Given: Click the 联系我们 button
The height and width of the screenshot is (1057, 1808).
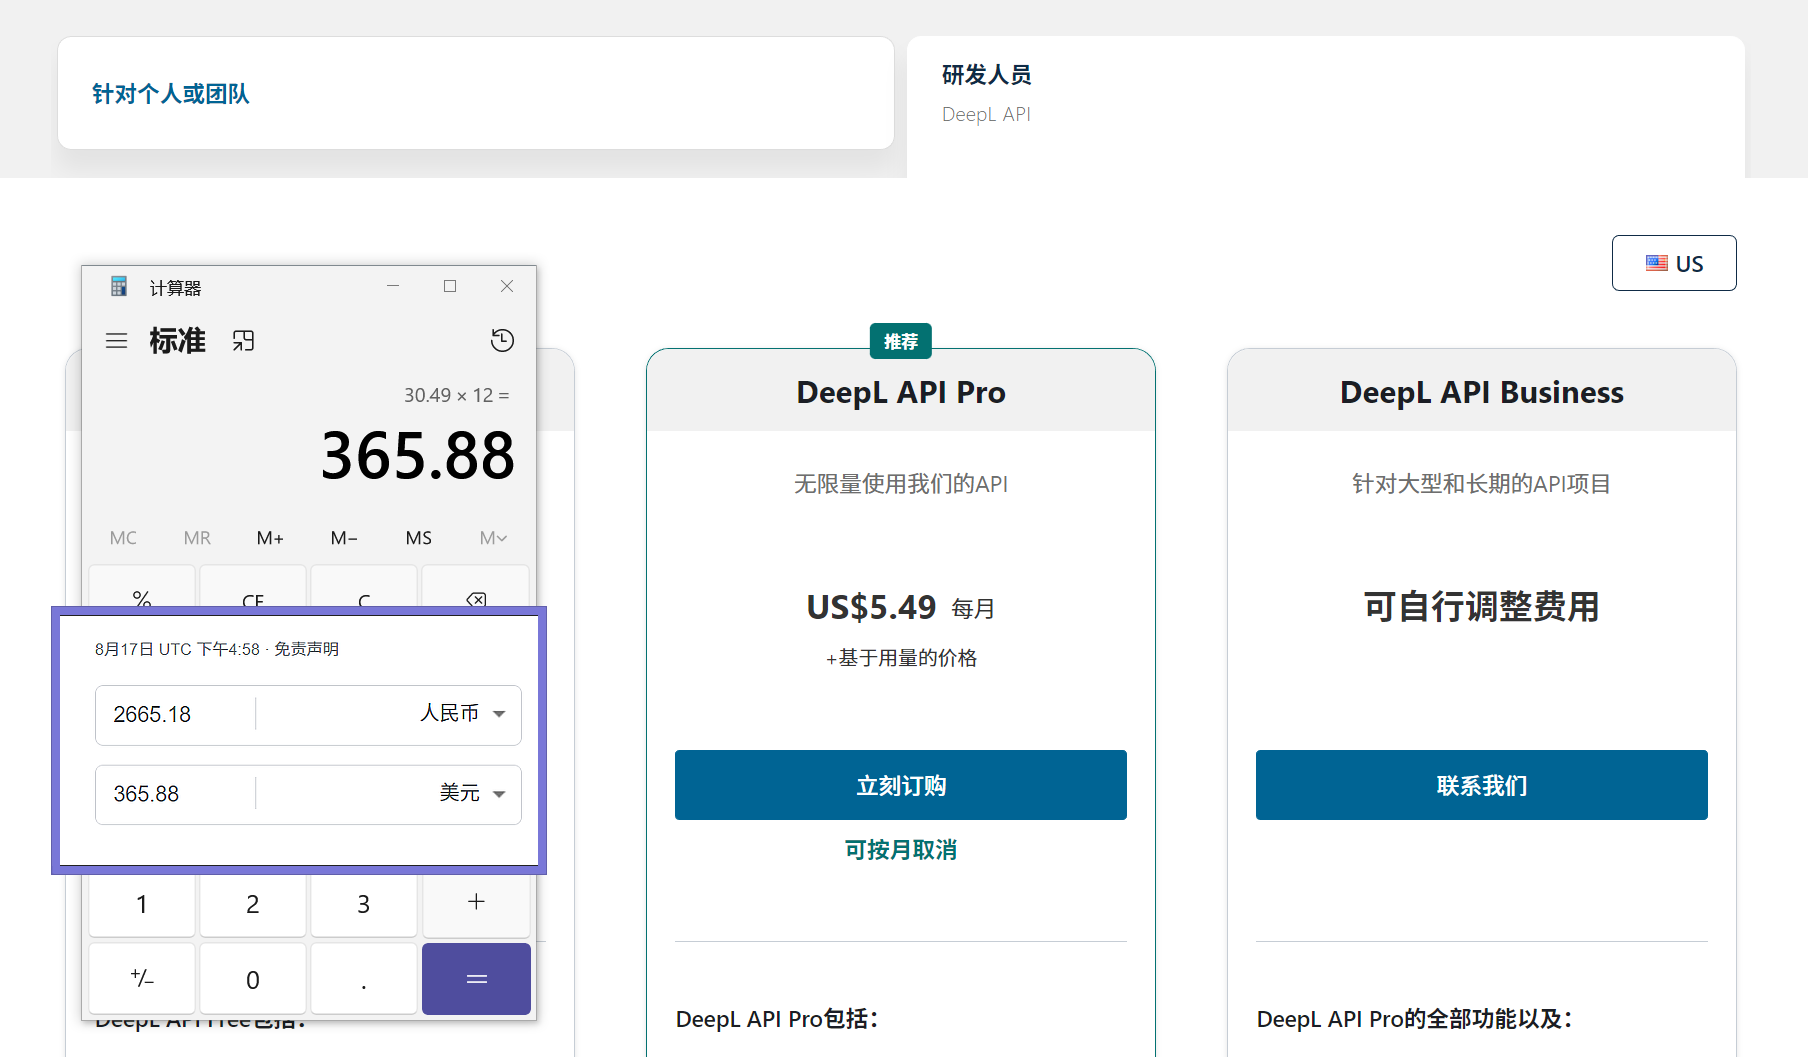Looking at the screenshot, I should coord(1481,785).
